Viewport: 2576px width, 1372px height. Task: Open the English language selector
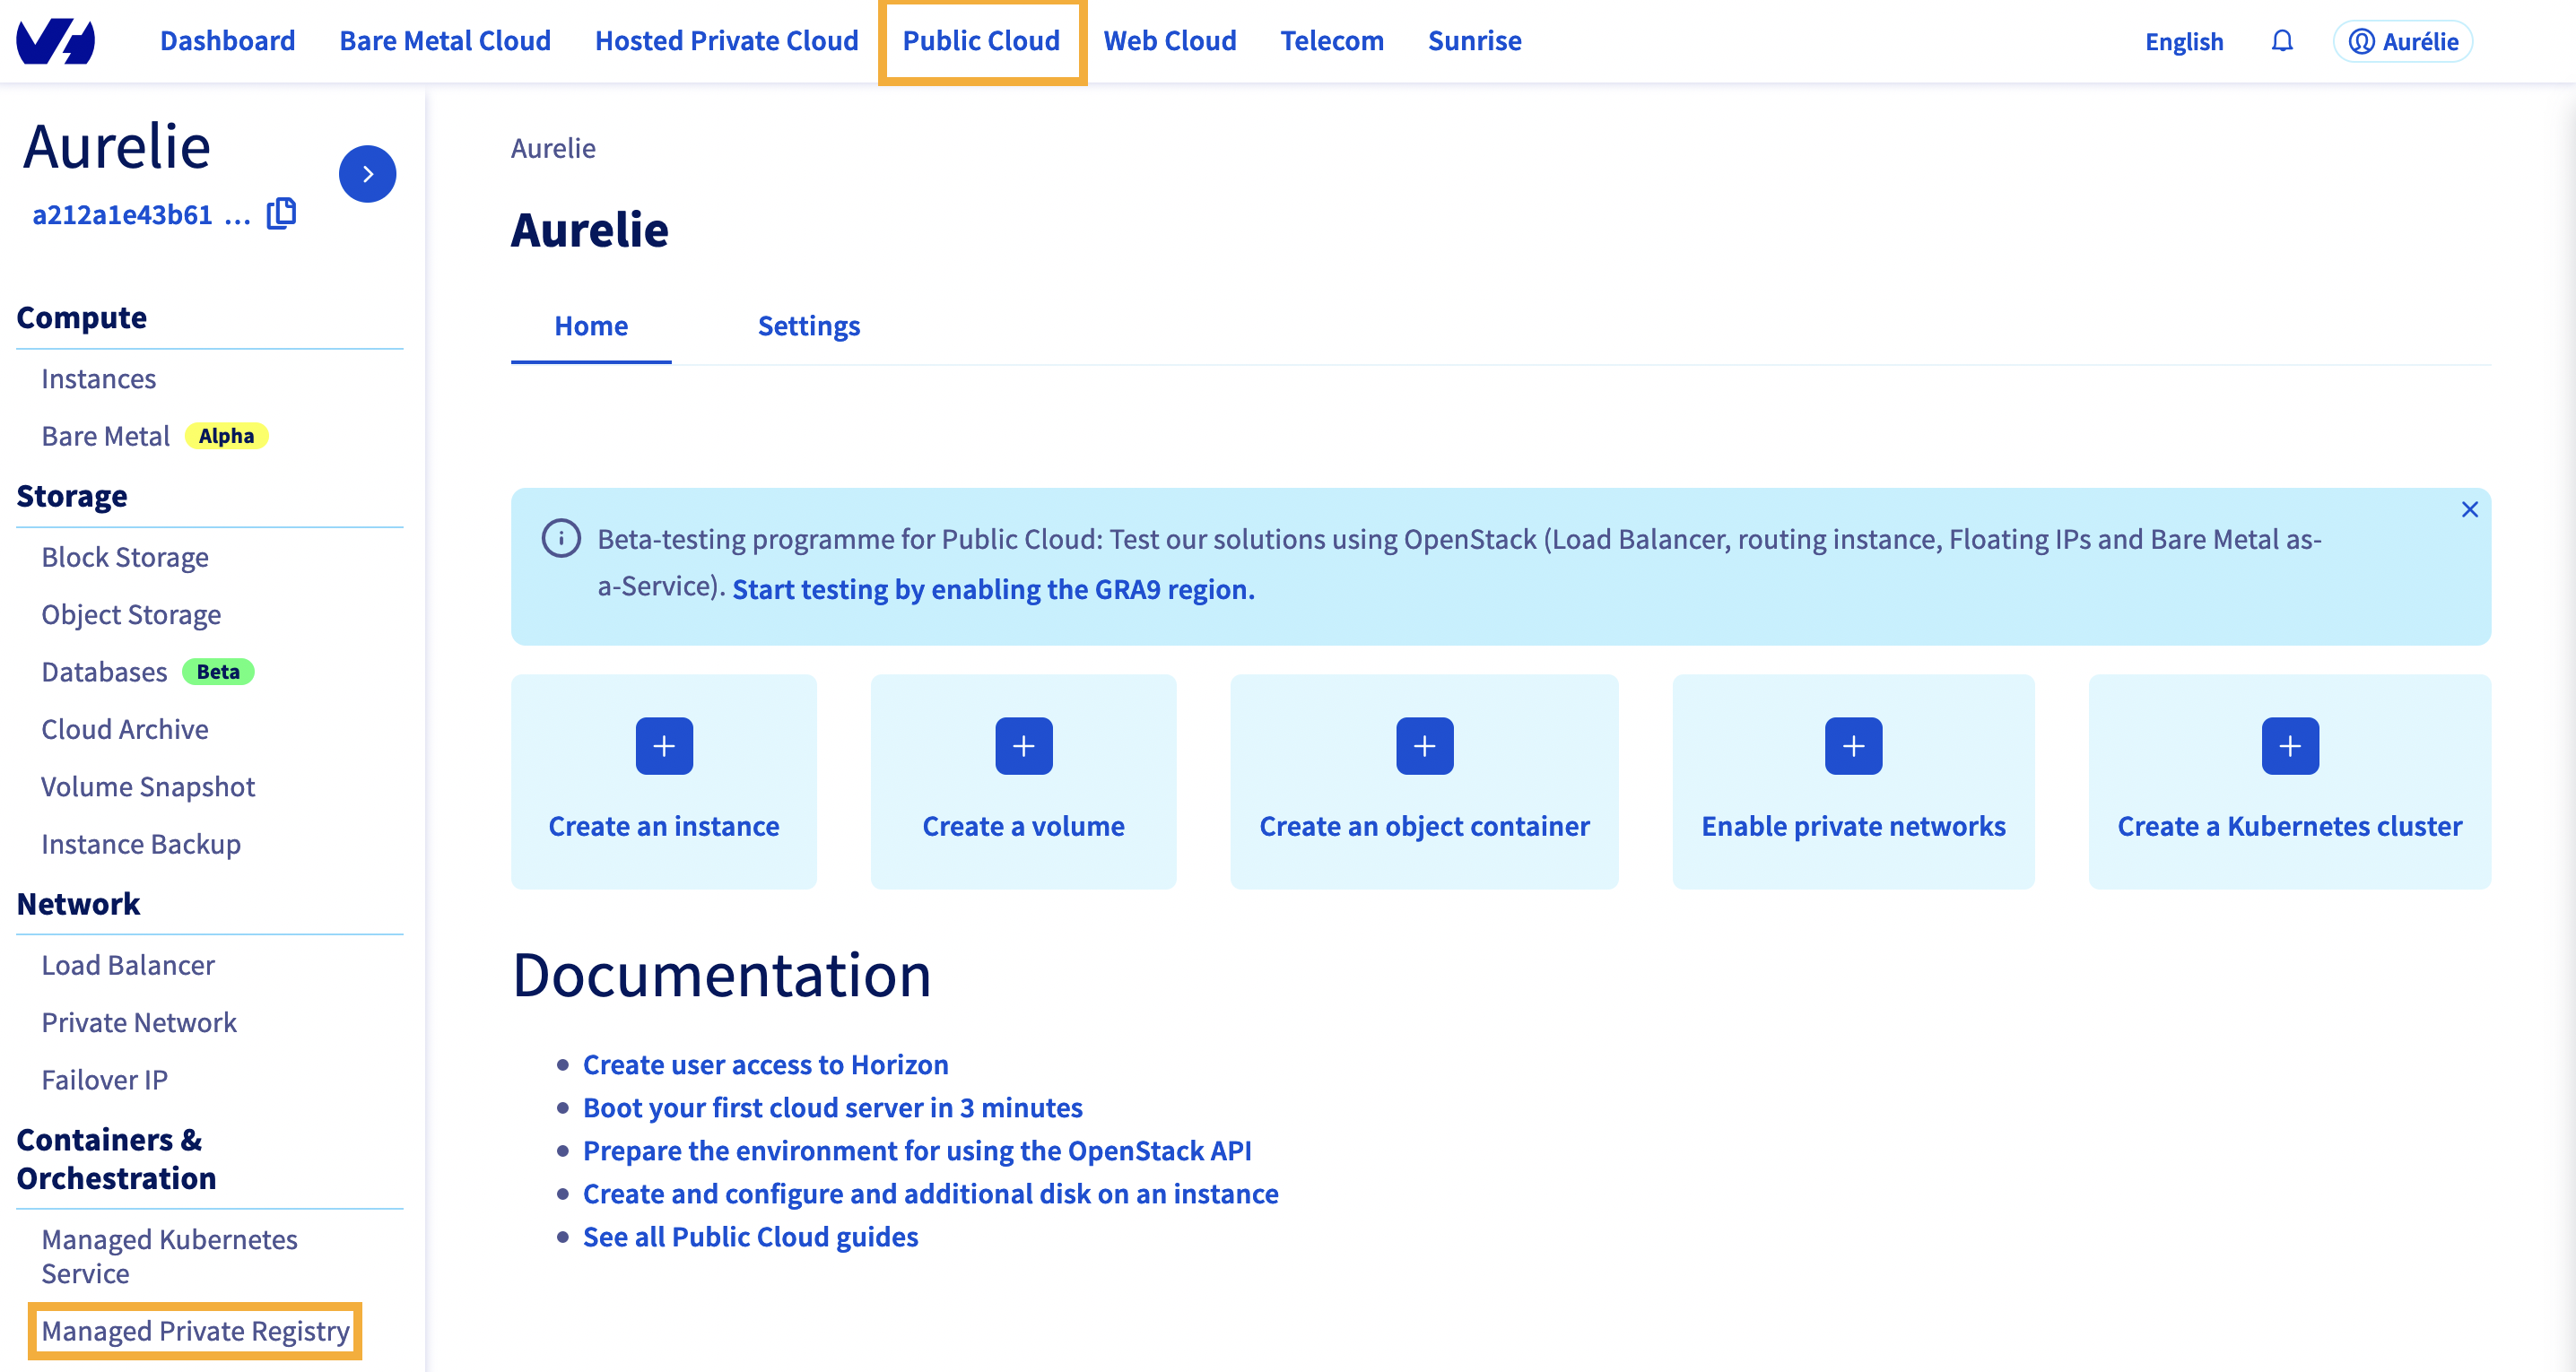tap(2184, 41)
